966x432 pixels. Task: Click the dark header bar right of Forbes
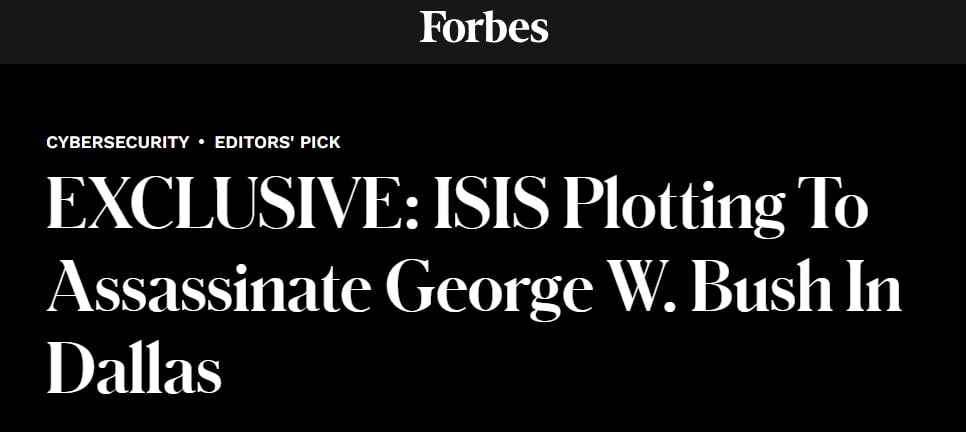pos(757,31)
